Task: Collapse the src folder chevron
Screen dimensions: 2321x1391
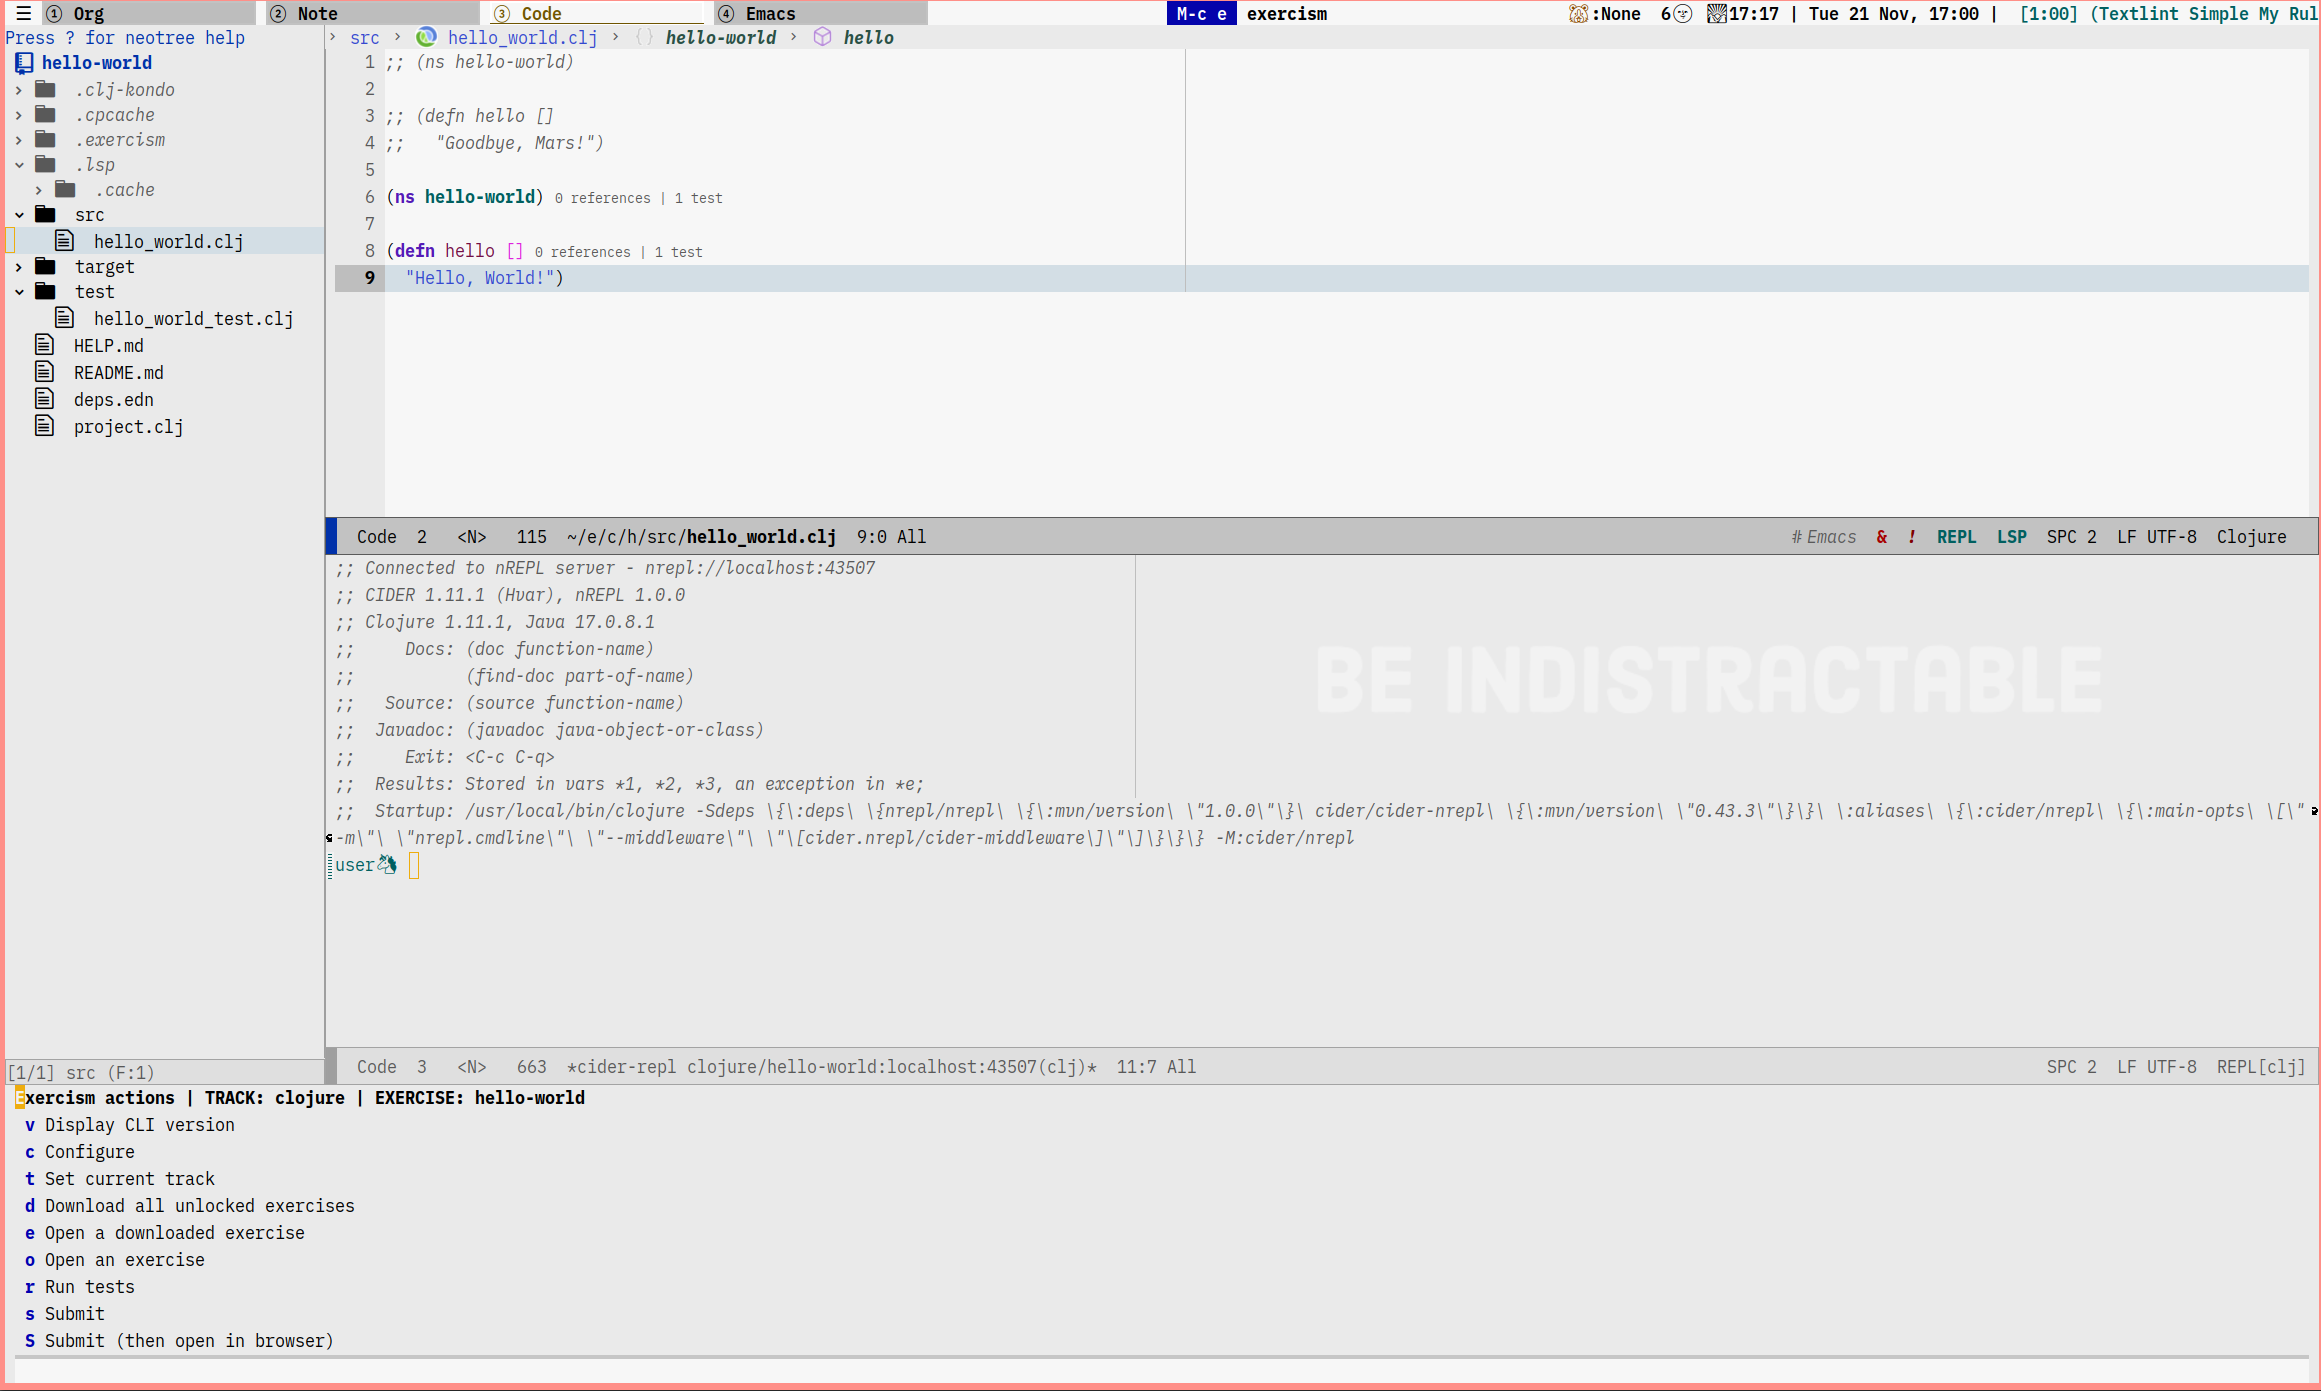Action: [19, 215]
